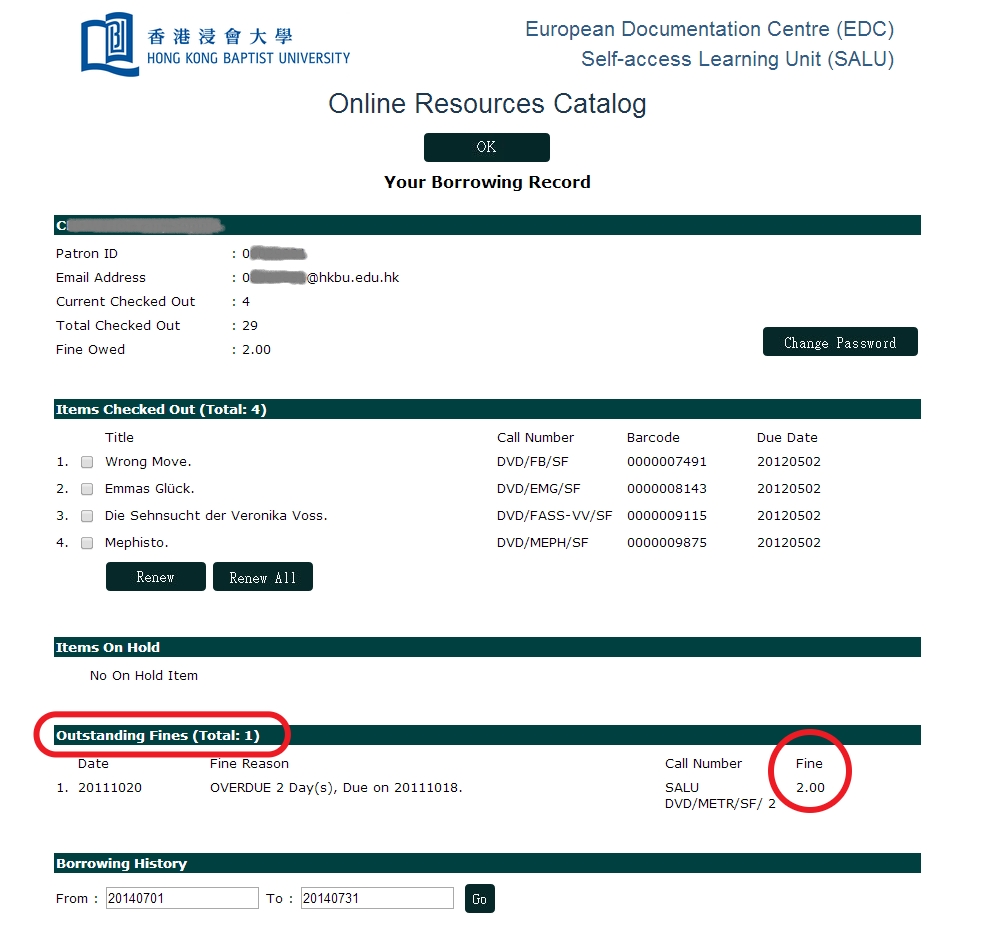Click the Outstanding Fines section header
Image resolution: width=1000 pixels, height=927 pixels.
click(x=158, y=736)
